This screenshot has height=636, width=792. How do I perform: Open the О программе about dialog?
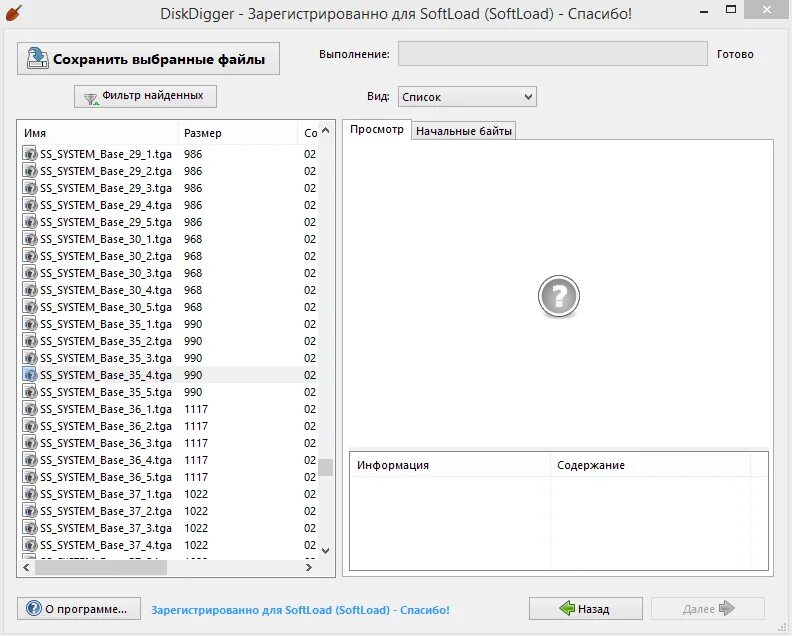79,609
